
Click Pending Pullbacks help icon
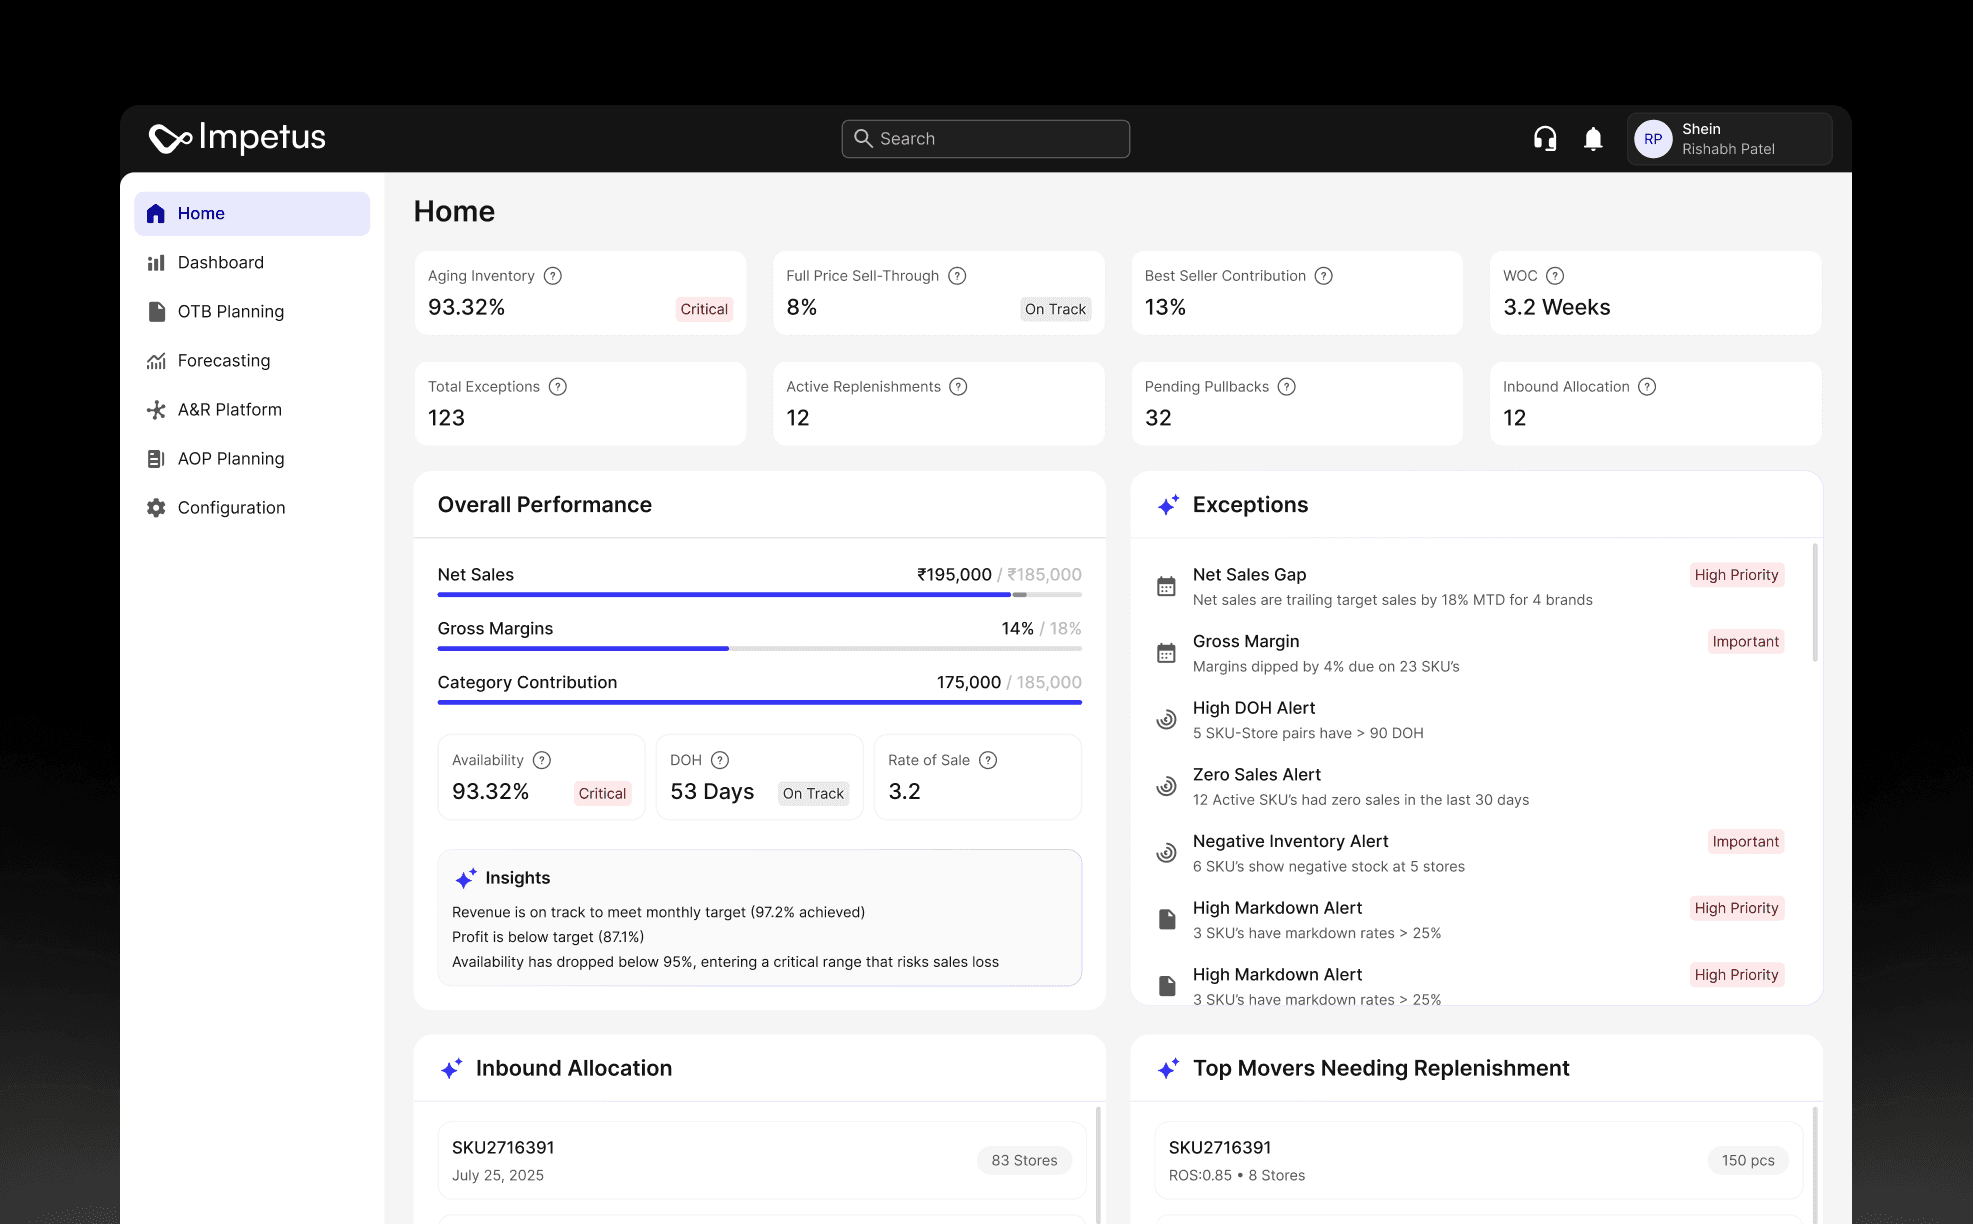point(1287,387)
